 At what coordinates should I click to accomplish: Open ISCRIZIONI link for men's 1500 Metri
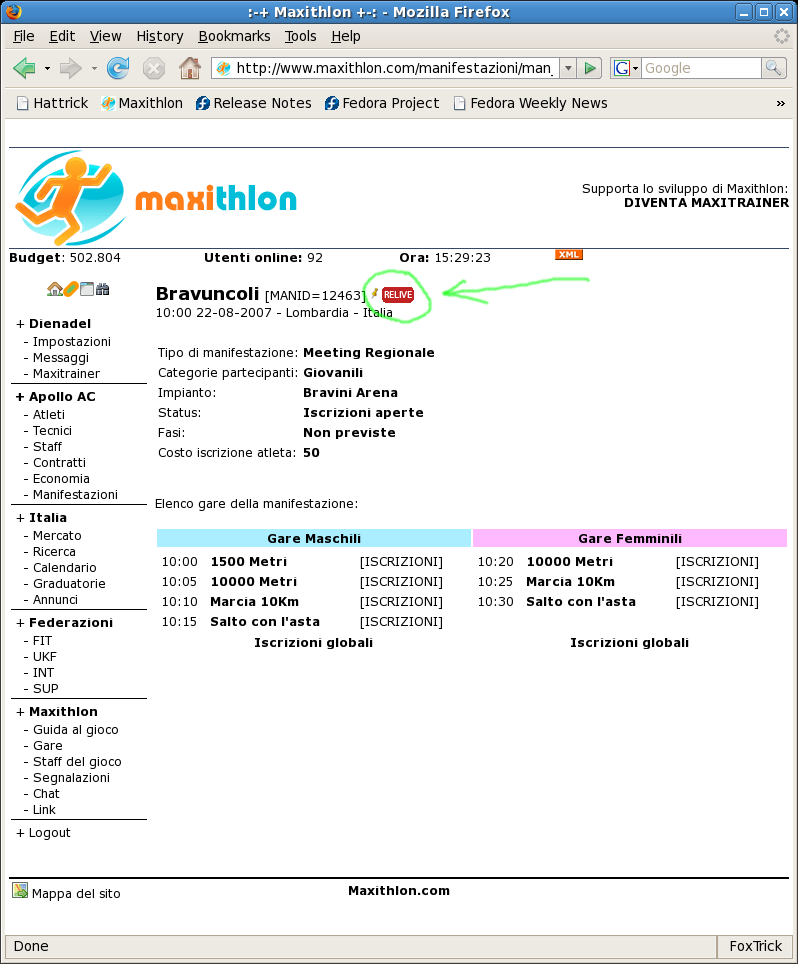pos(401,562)
